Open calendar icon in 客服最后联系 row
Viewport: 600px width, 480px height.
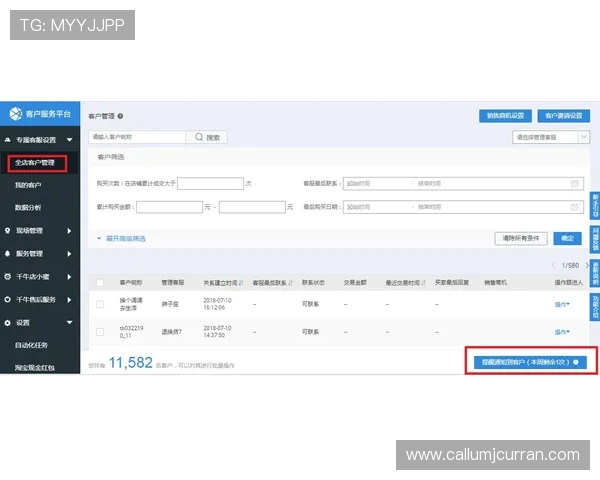point(574,183)
